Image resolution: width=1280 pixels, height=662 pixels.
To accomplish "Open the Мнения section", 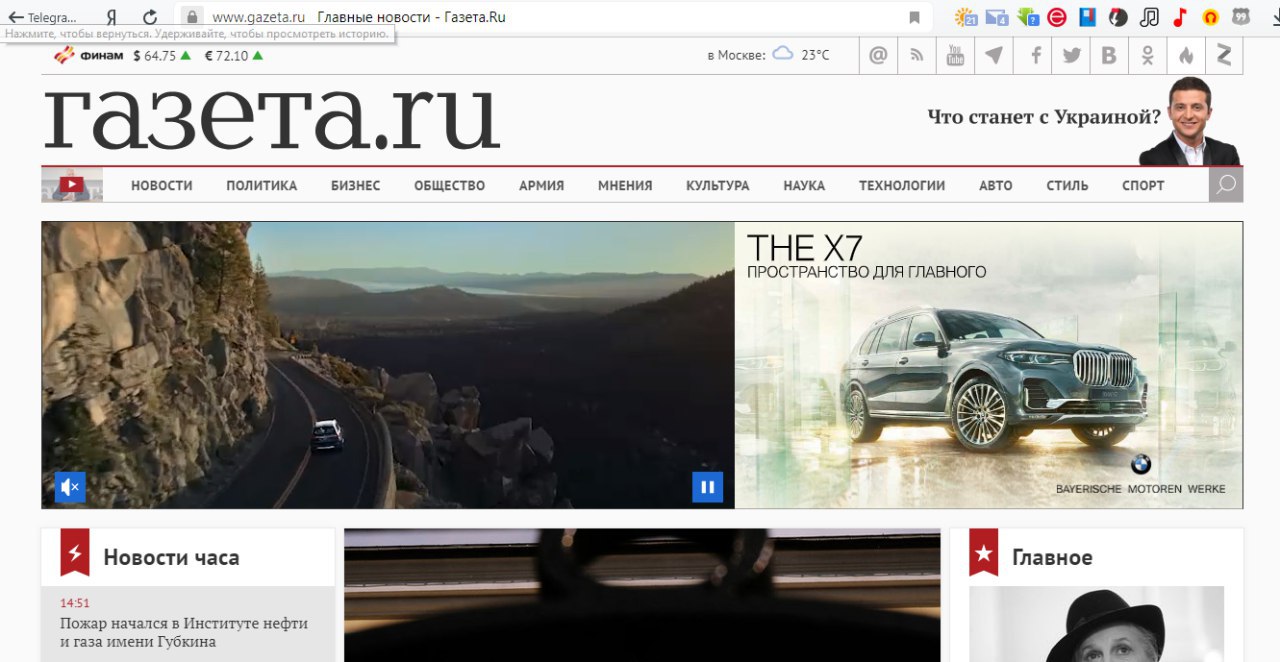I will point(625,185).
